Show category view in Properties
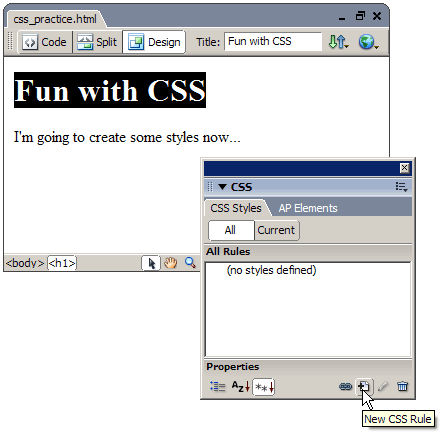This screenshot has height=432, width=440. click(x=218, y=387)
